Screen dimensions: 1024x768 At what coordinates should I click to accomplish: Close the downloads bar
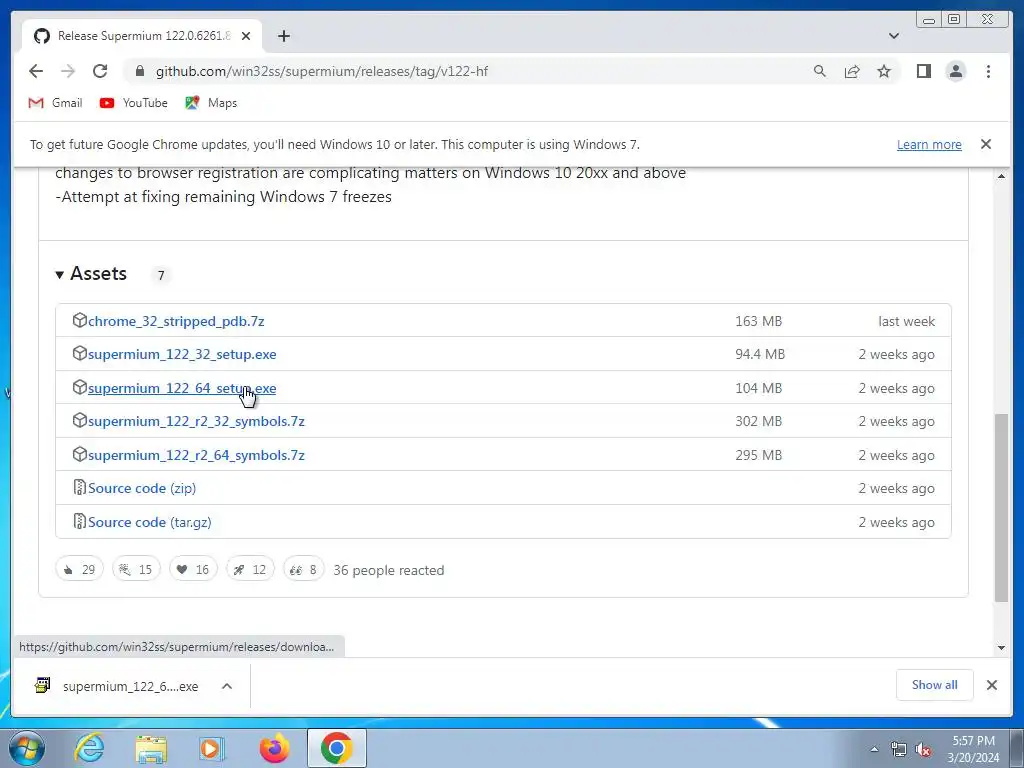coord(991,685)
